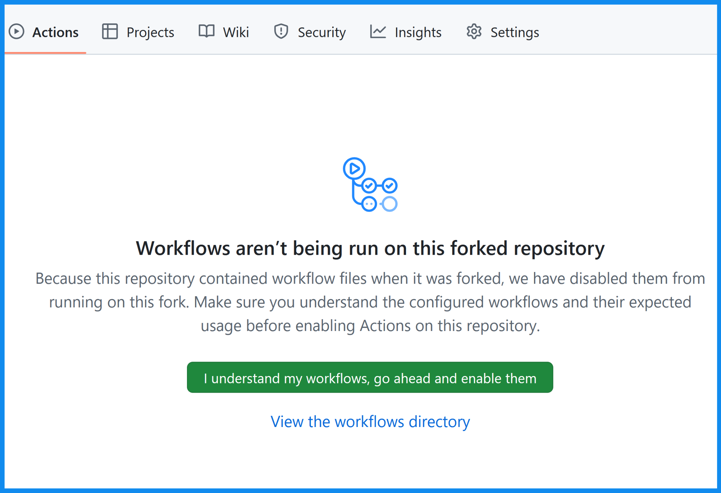This screenshot has width=721, height=493.
Task: Click the 'Workflows aren't being run' heading
Action: pos(370,248)
